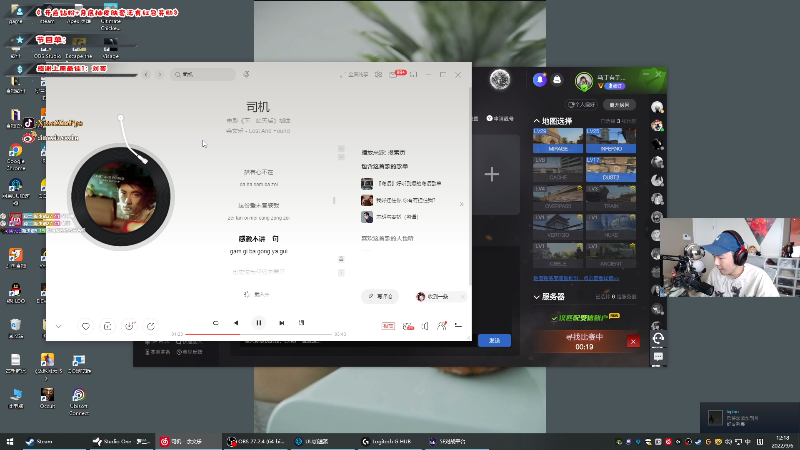Open the bag icon next to the bell
This screenshot has height=450, width=800.
[x=557, y=80]
